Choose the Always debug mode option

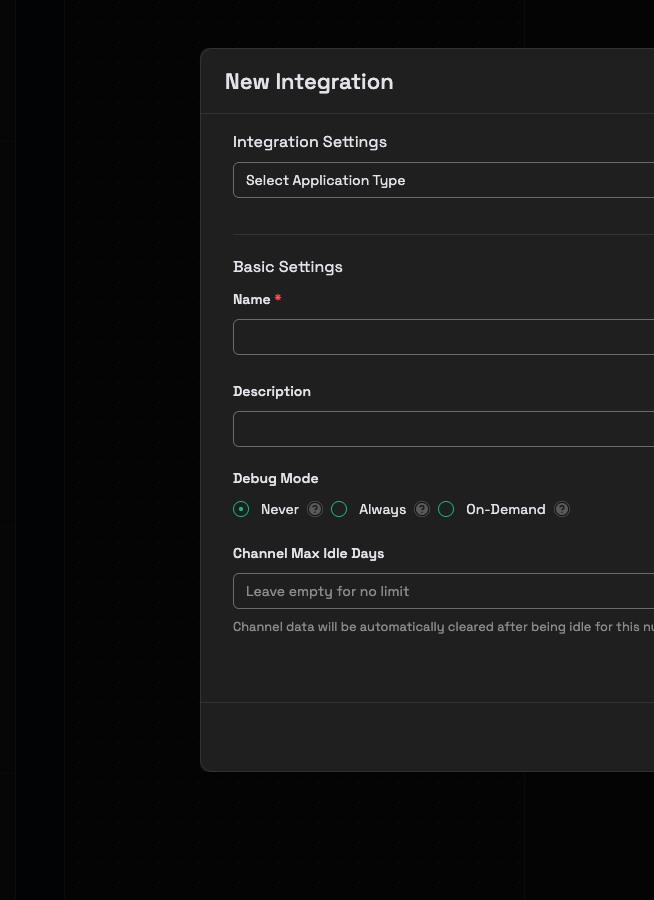pyautogui.click(x=339, y=509)
